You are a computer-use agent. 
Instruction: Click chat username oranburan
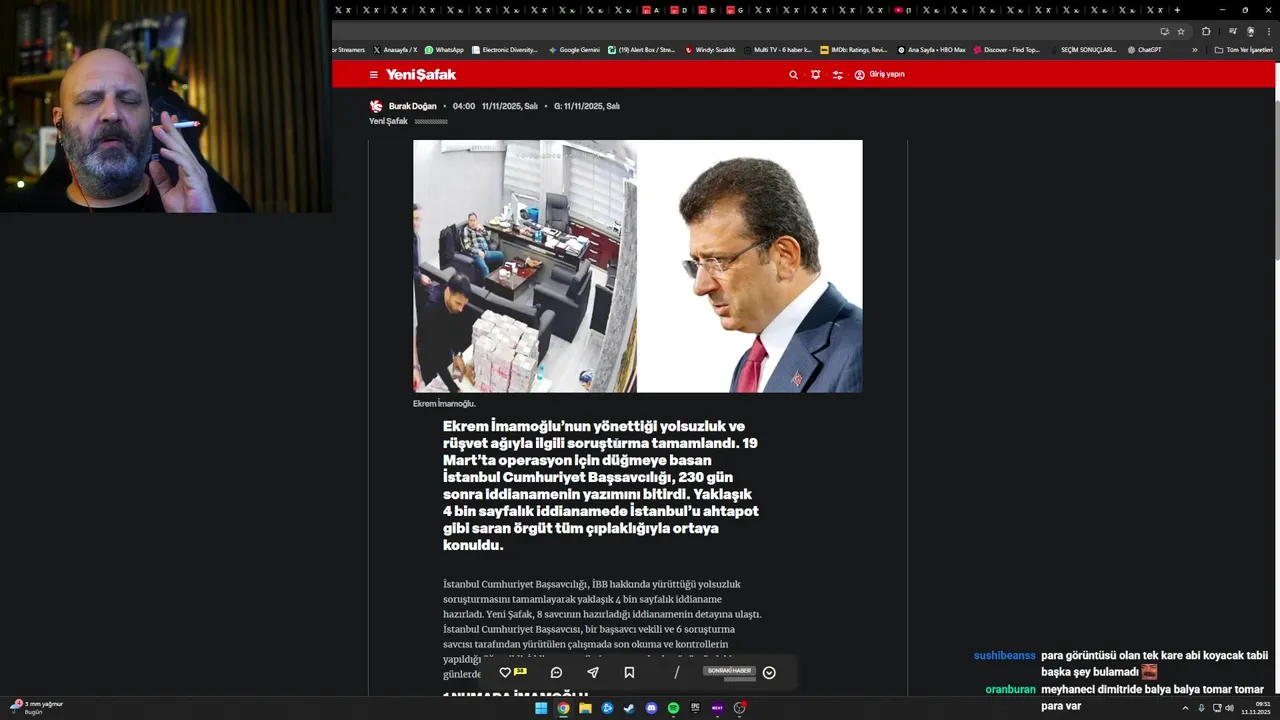tap(1011, 690)
